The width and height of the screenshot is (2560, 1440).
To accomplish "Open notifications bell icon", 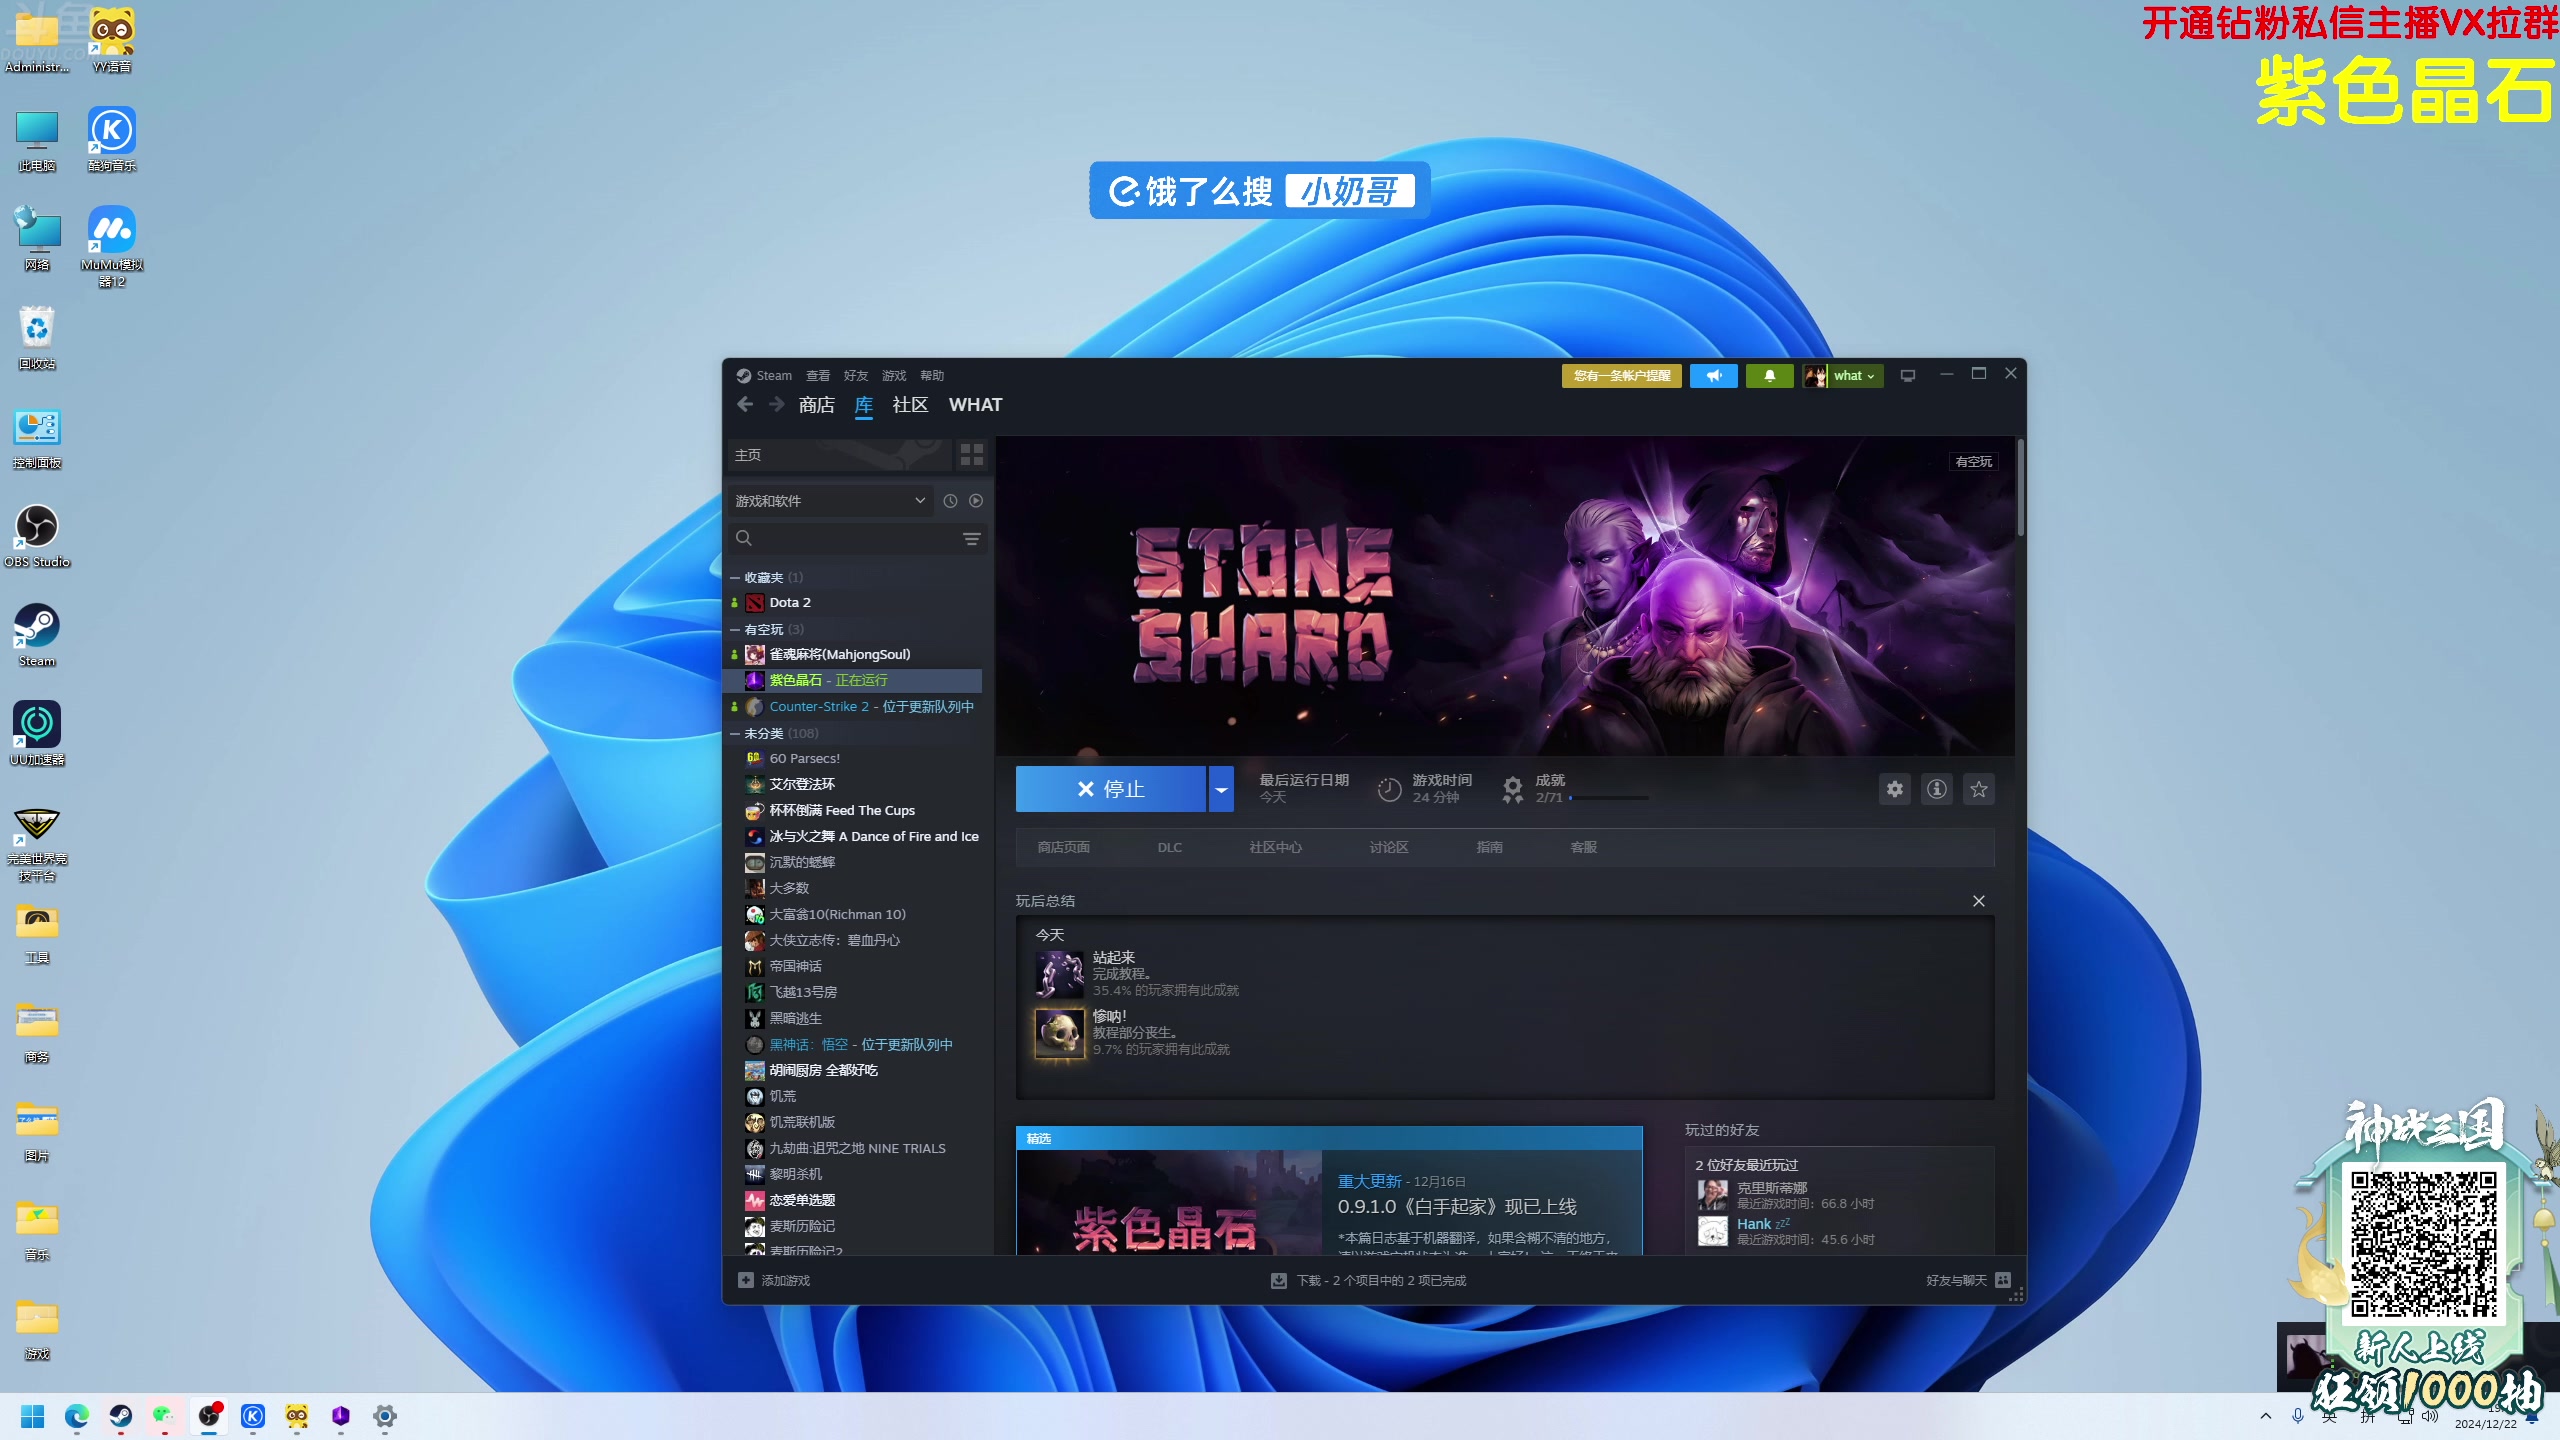I will click(x=1769, y=376).
